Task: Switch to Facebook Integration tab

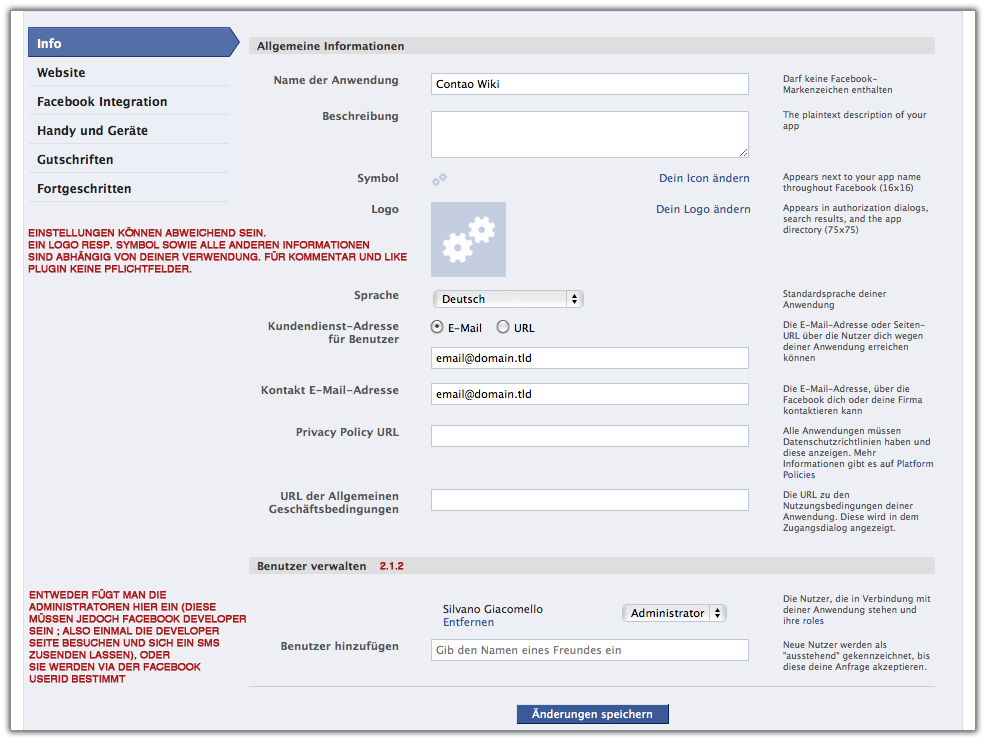Action: [102, 102]
